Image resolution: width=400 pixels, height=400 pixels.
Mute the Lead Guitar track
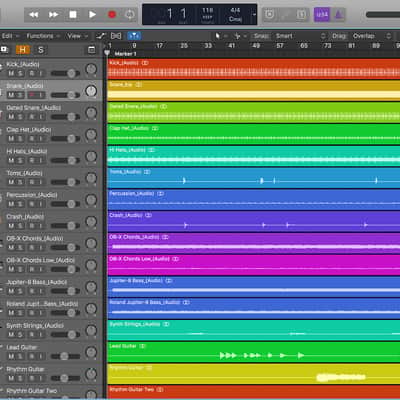[x=11, y=356]
